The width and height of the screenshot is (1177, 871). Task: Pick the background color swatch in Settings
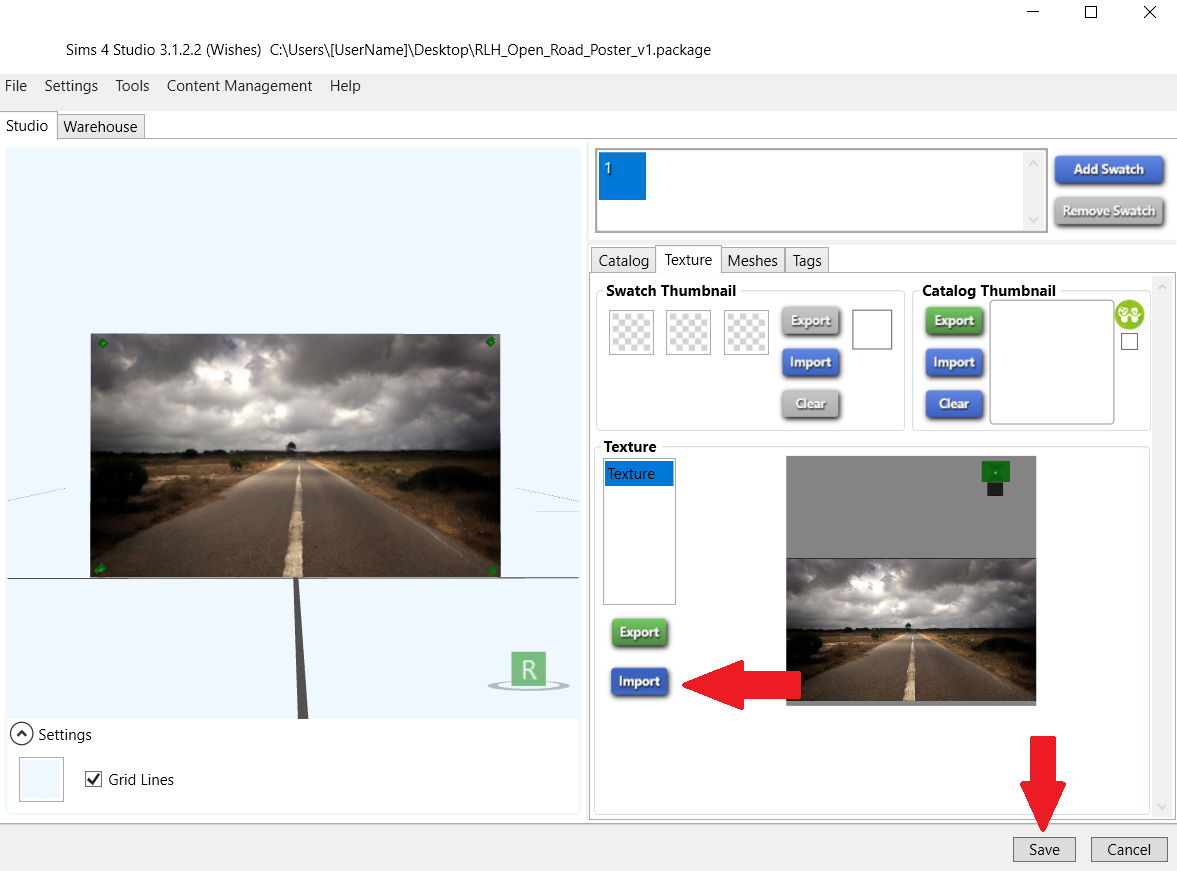point(41,779)
